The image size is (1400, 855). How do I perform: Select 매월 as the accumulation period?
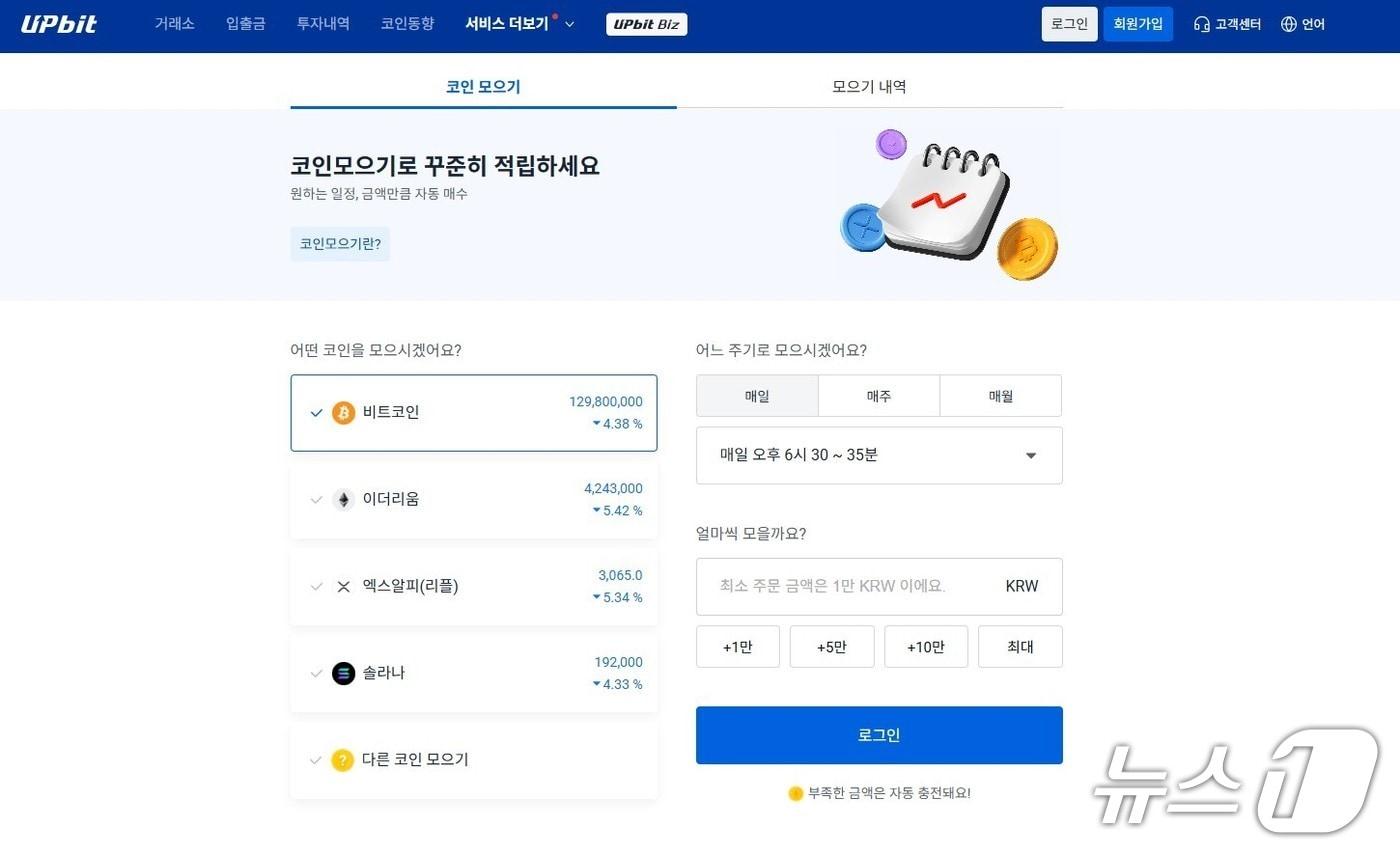[x=1000, y=395]
